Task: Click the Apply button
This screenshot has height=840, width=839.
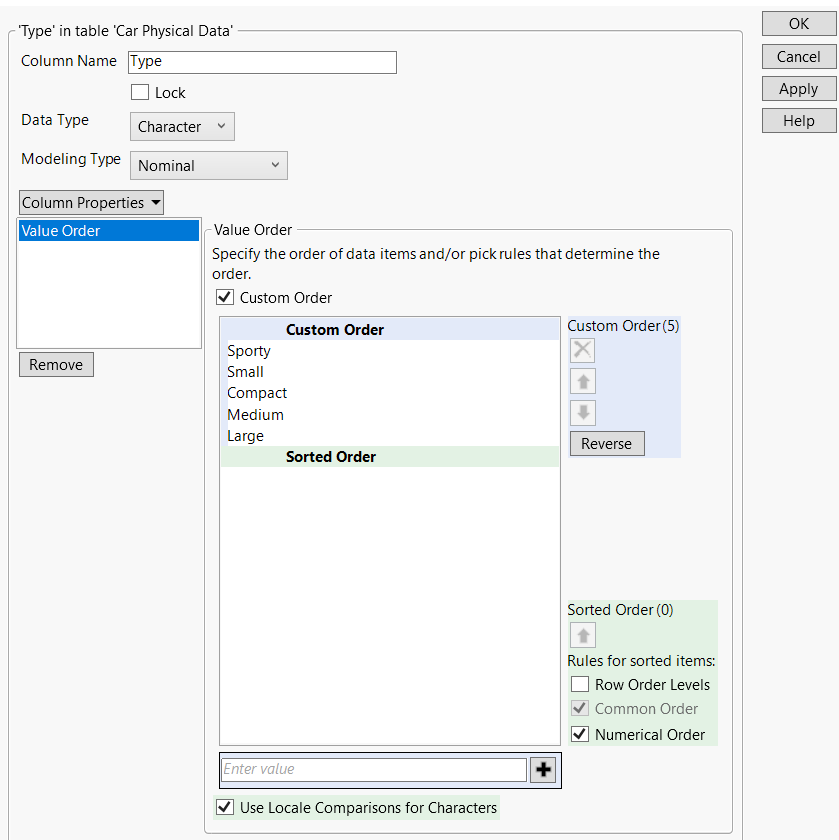Action: click(798, 89)
